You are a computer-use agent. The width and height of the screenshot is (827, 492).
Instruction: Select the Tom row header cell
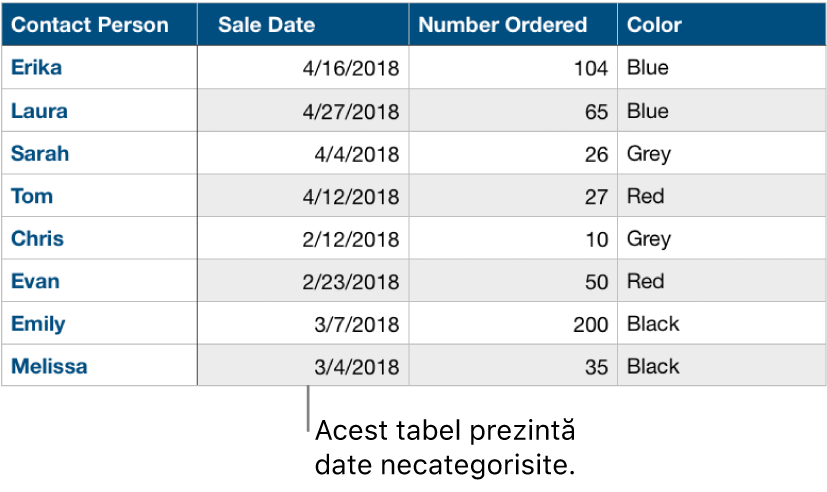point(32,196)
